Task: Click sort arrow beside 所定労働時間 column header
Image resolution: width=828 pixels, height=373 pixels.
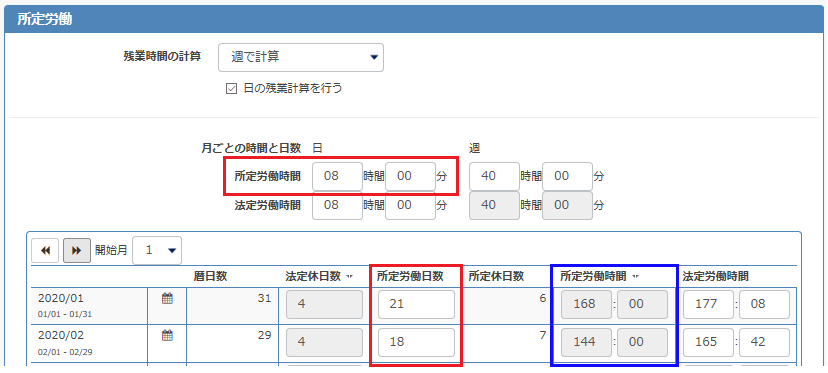Action: tap(635, 276)
